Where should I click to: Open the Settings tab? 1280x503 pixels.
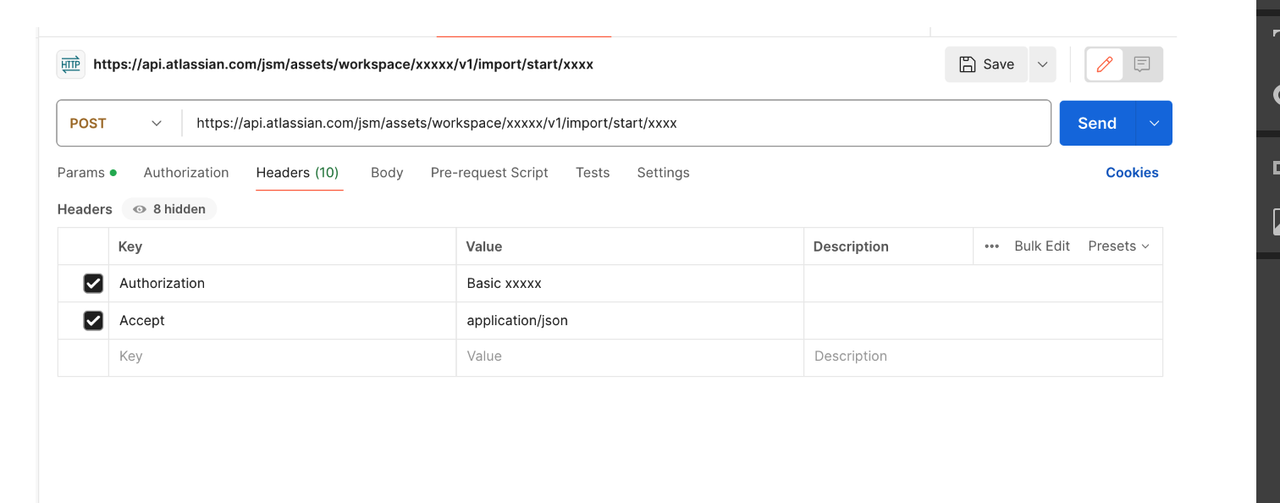pyautogui.click(x=663, y=172)
